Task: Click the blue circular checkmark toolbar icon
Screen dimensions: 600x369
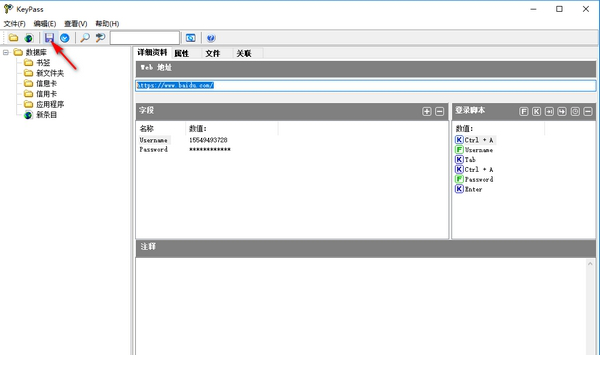Action: (65, 38)
